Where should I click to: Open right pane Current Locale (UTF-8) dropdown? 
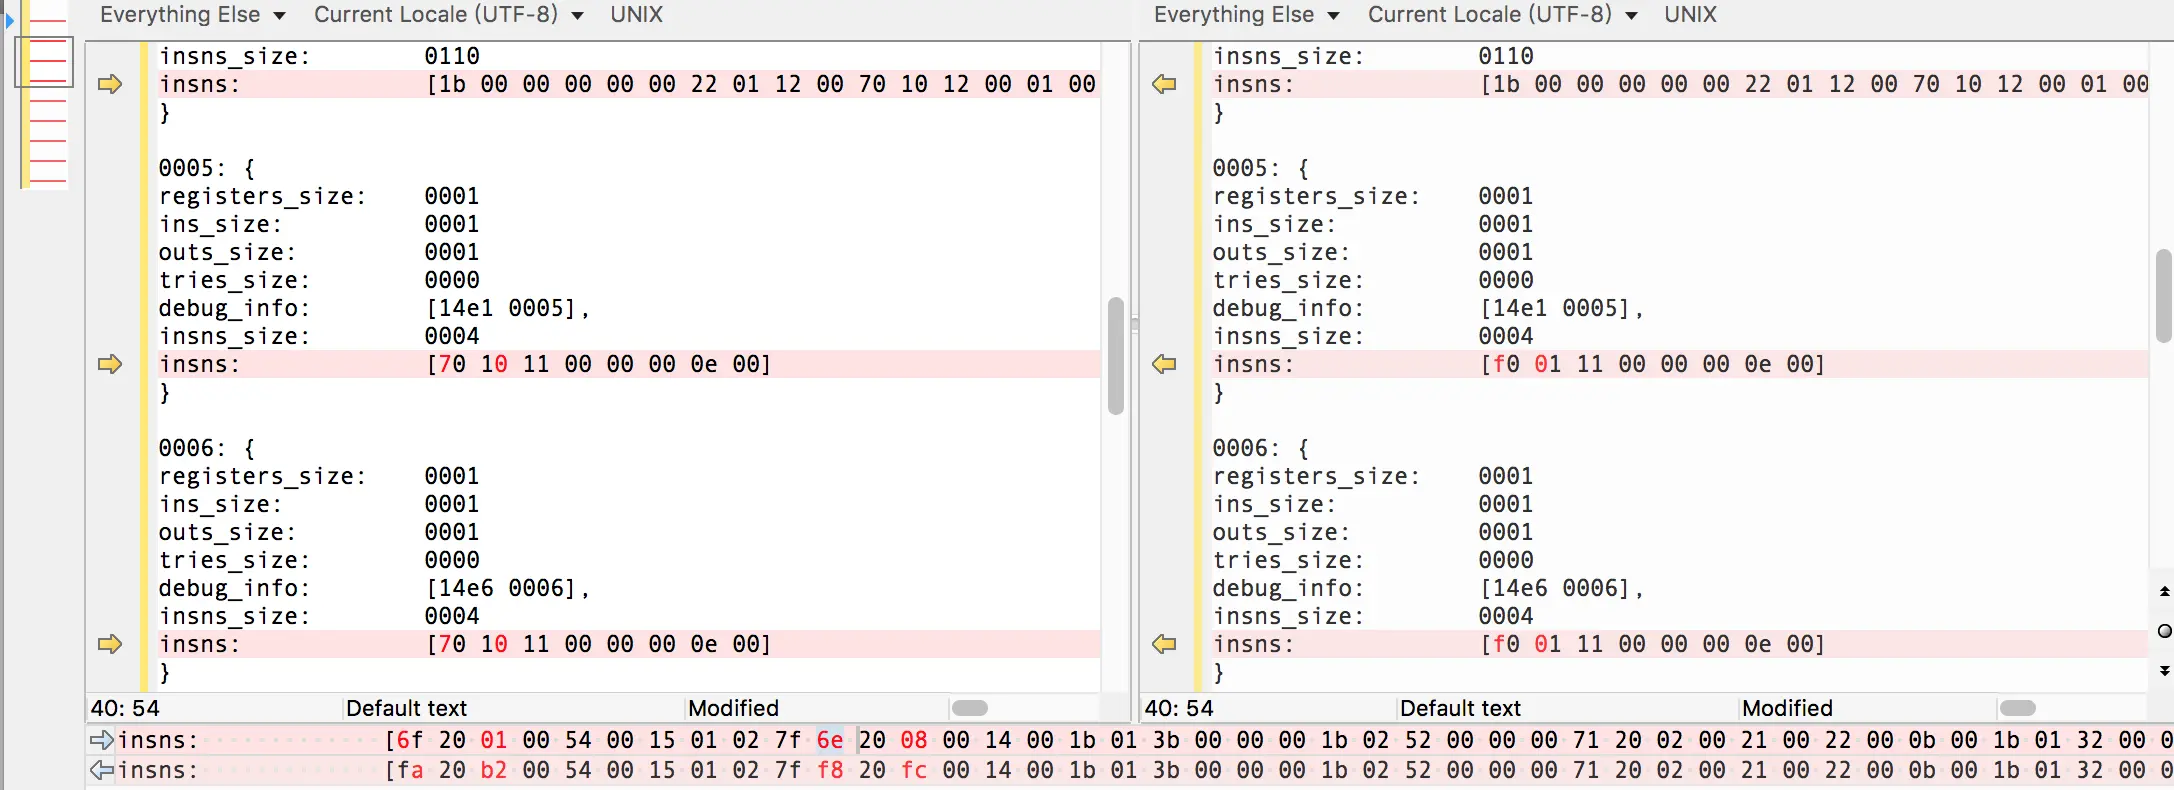click(1503, 14)
